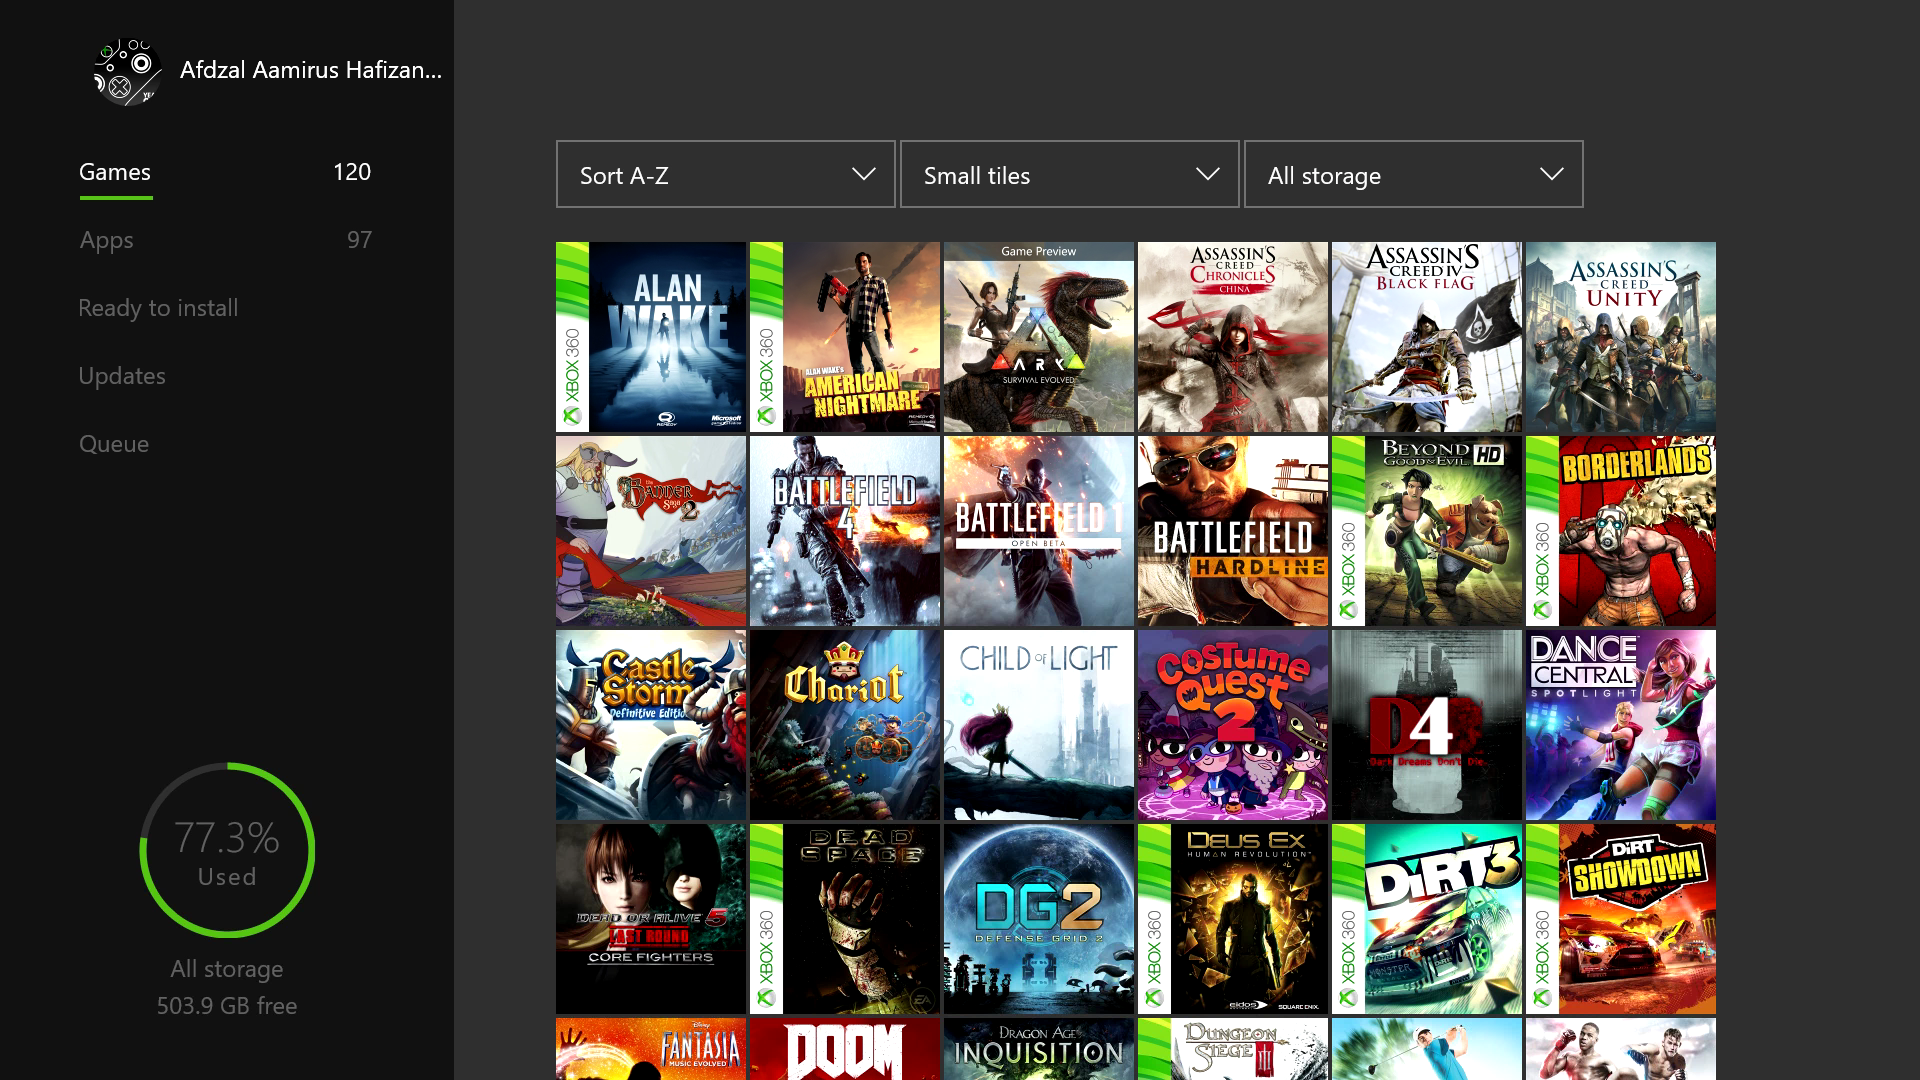This screenshot has height=1080, width=1920.
Task: Open Assassin's Creed IV Black Flag tile
Action: tap(1427, 337)
